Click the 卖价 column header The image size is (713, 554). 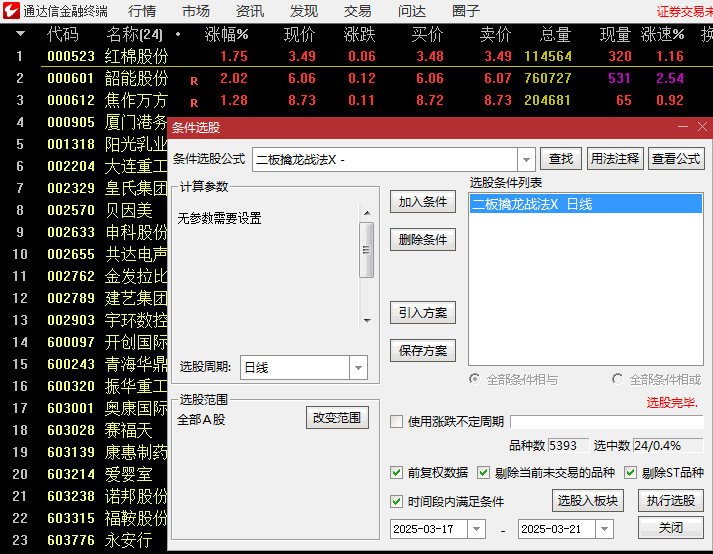pos(495,34)
